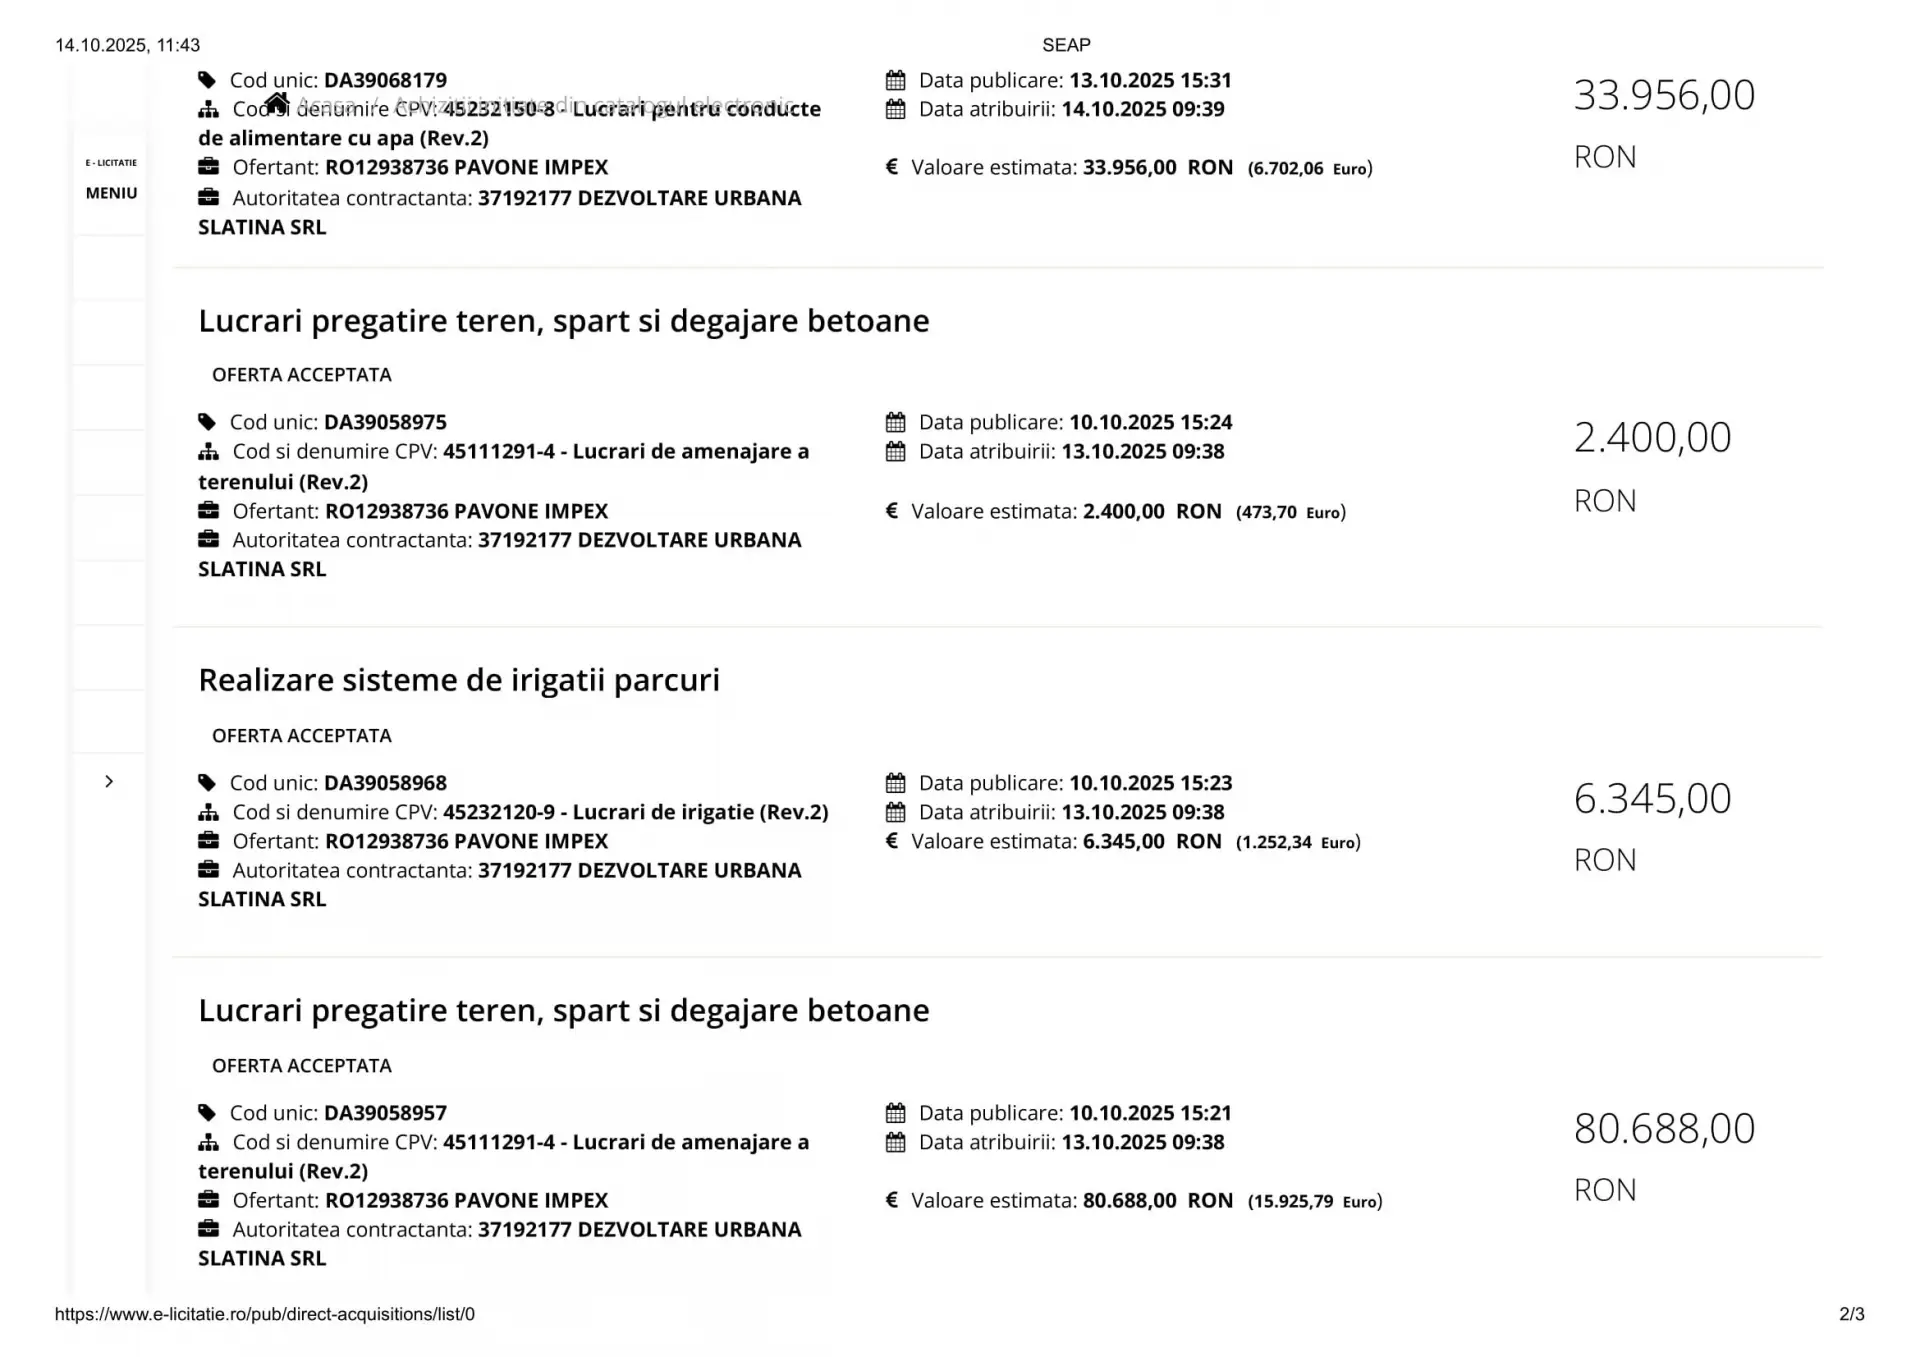The width and height of the screenshot is (1920, 1357).
Task: Click the calendar icon beside Data publicare 10.10.2025 15:23
Action: click(x=895, y=783)
